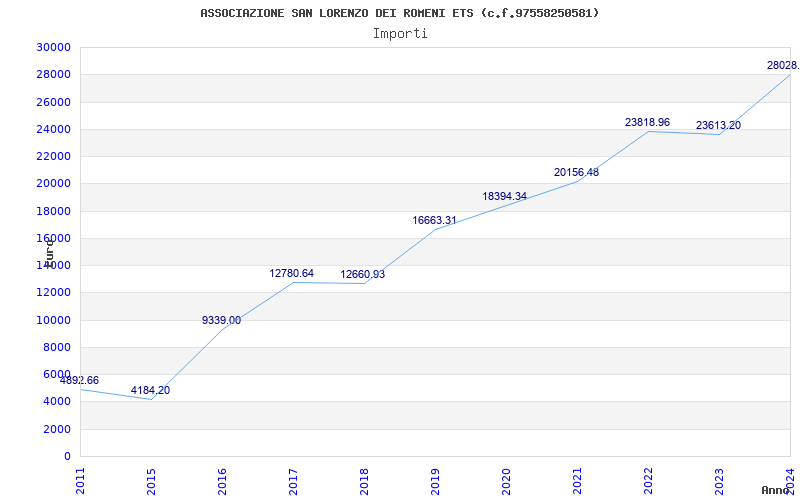This screenshot has height=500, width=800.
Task: Click the x-axis year 2022
Action: [648, 481]
